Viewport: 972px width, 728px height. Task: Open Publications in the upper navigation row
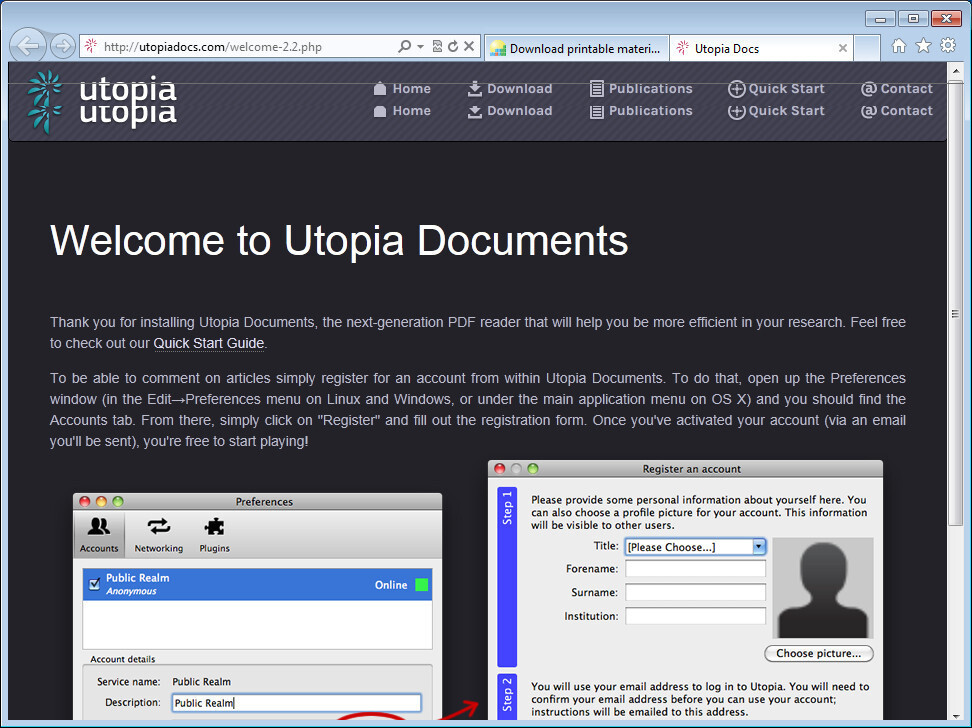(641, 89)
